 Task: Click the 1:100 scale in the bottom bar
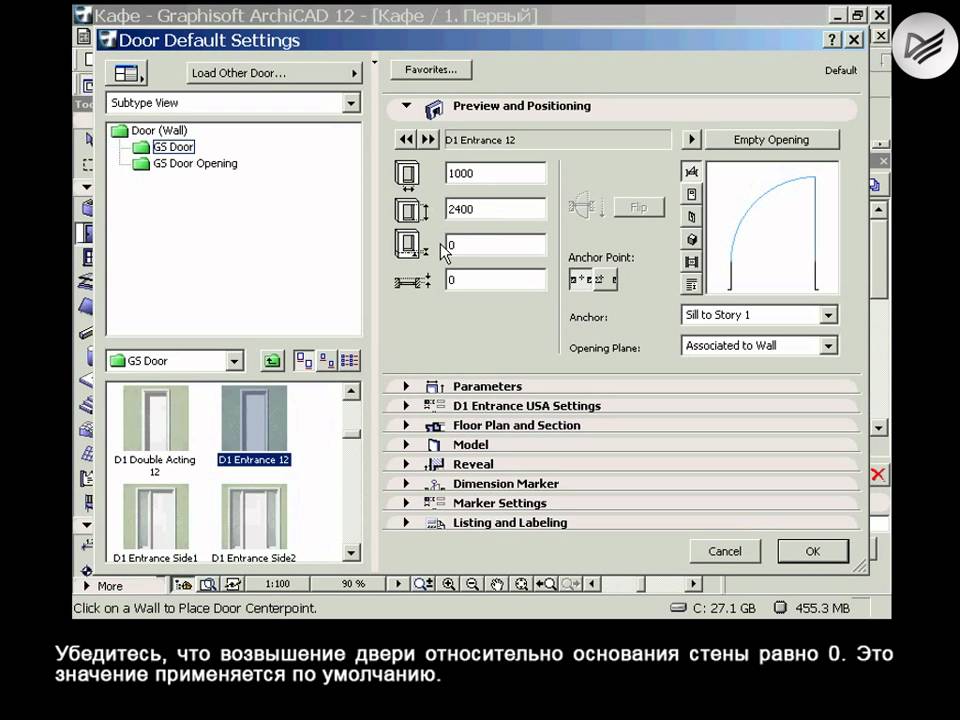pyautogui.click(x=277, y=584)
